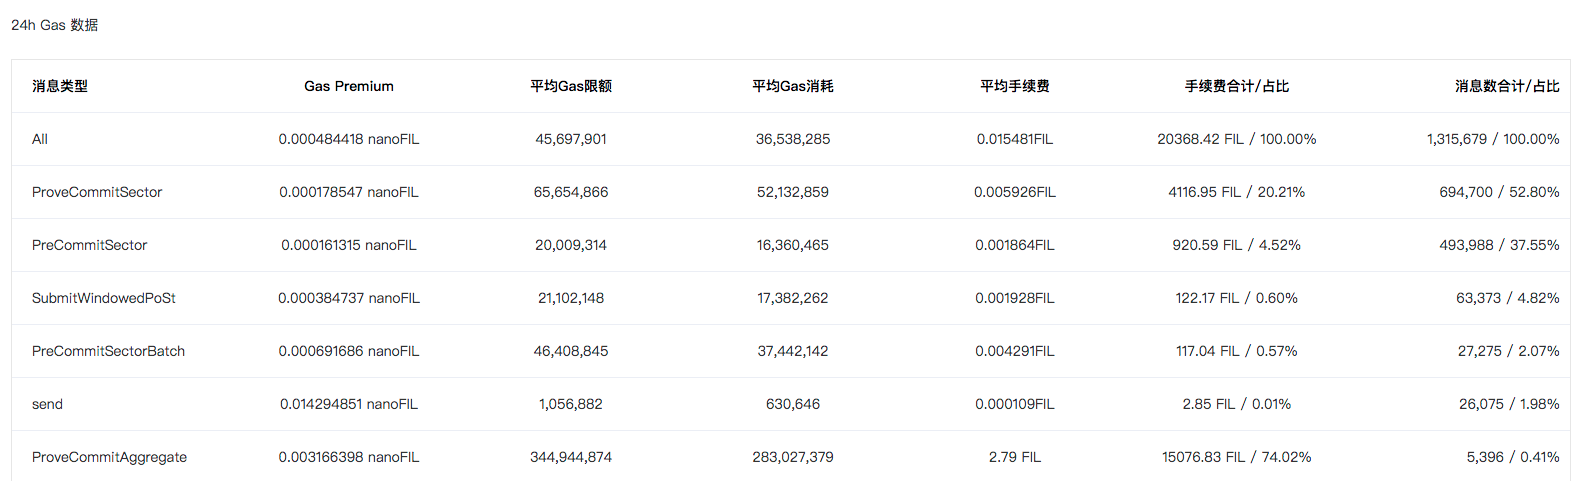Screen dimensions: 1586x481
Task: Click the 平均Gas消耗 column header
Action: [x=793, y=86]
